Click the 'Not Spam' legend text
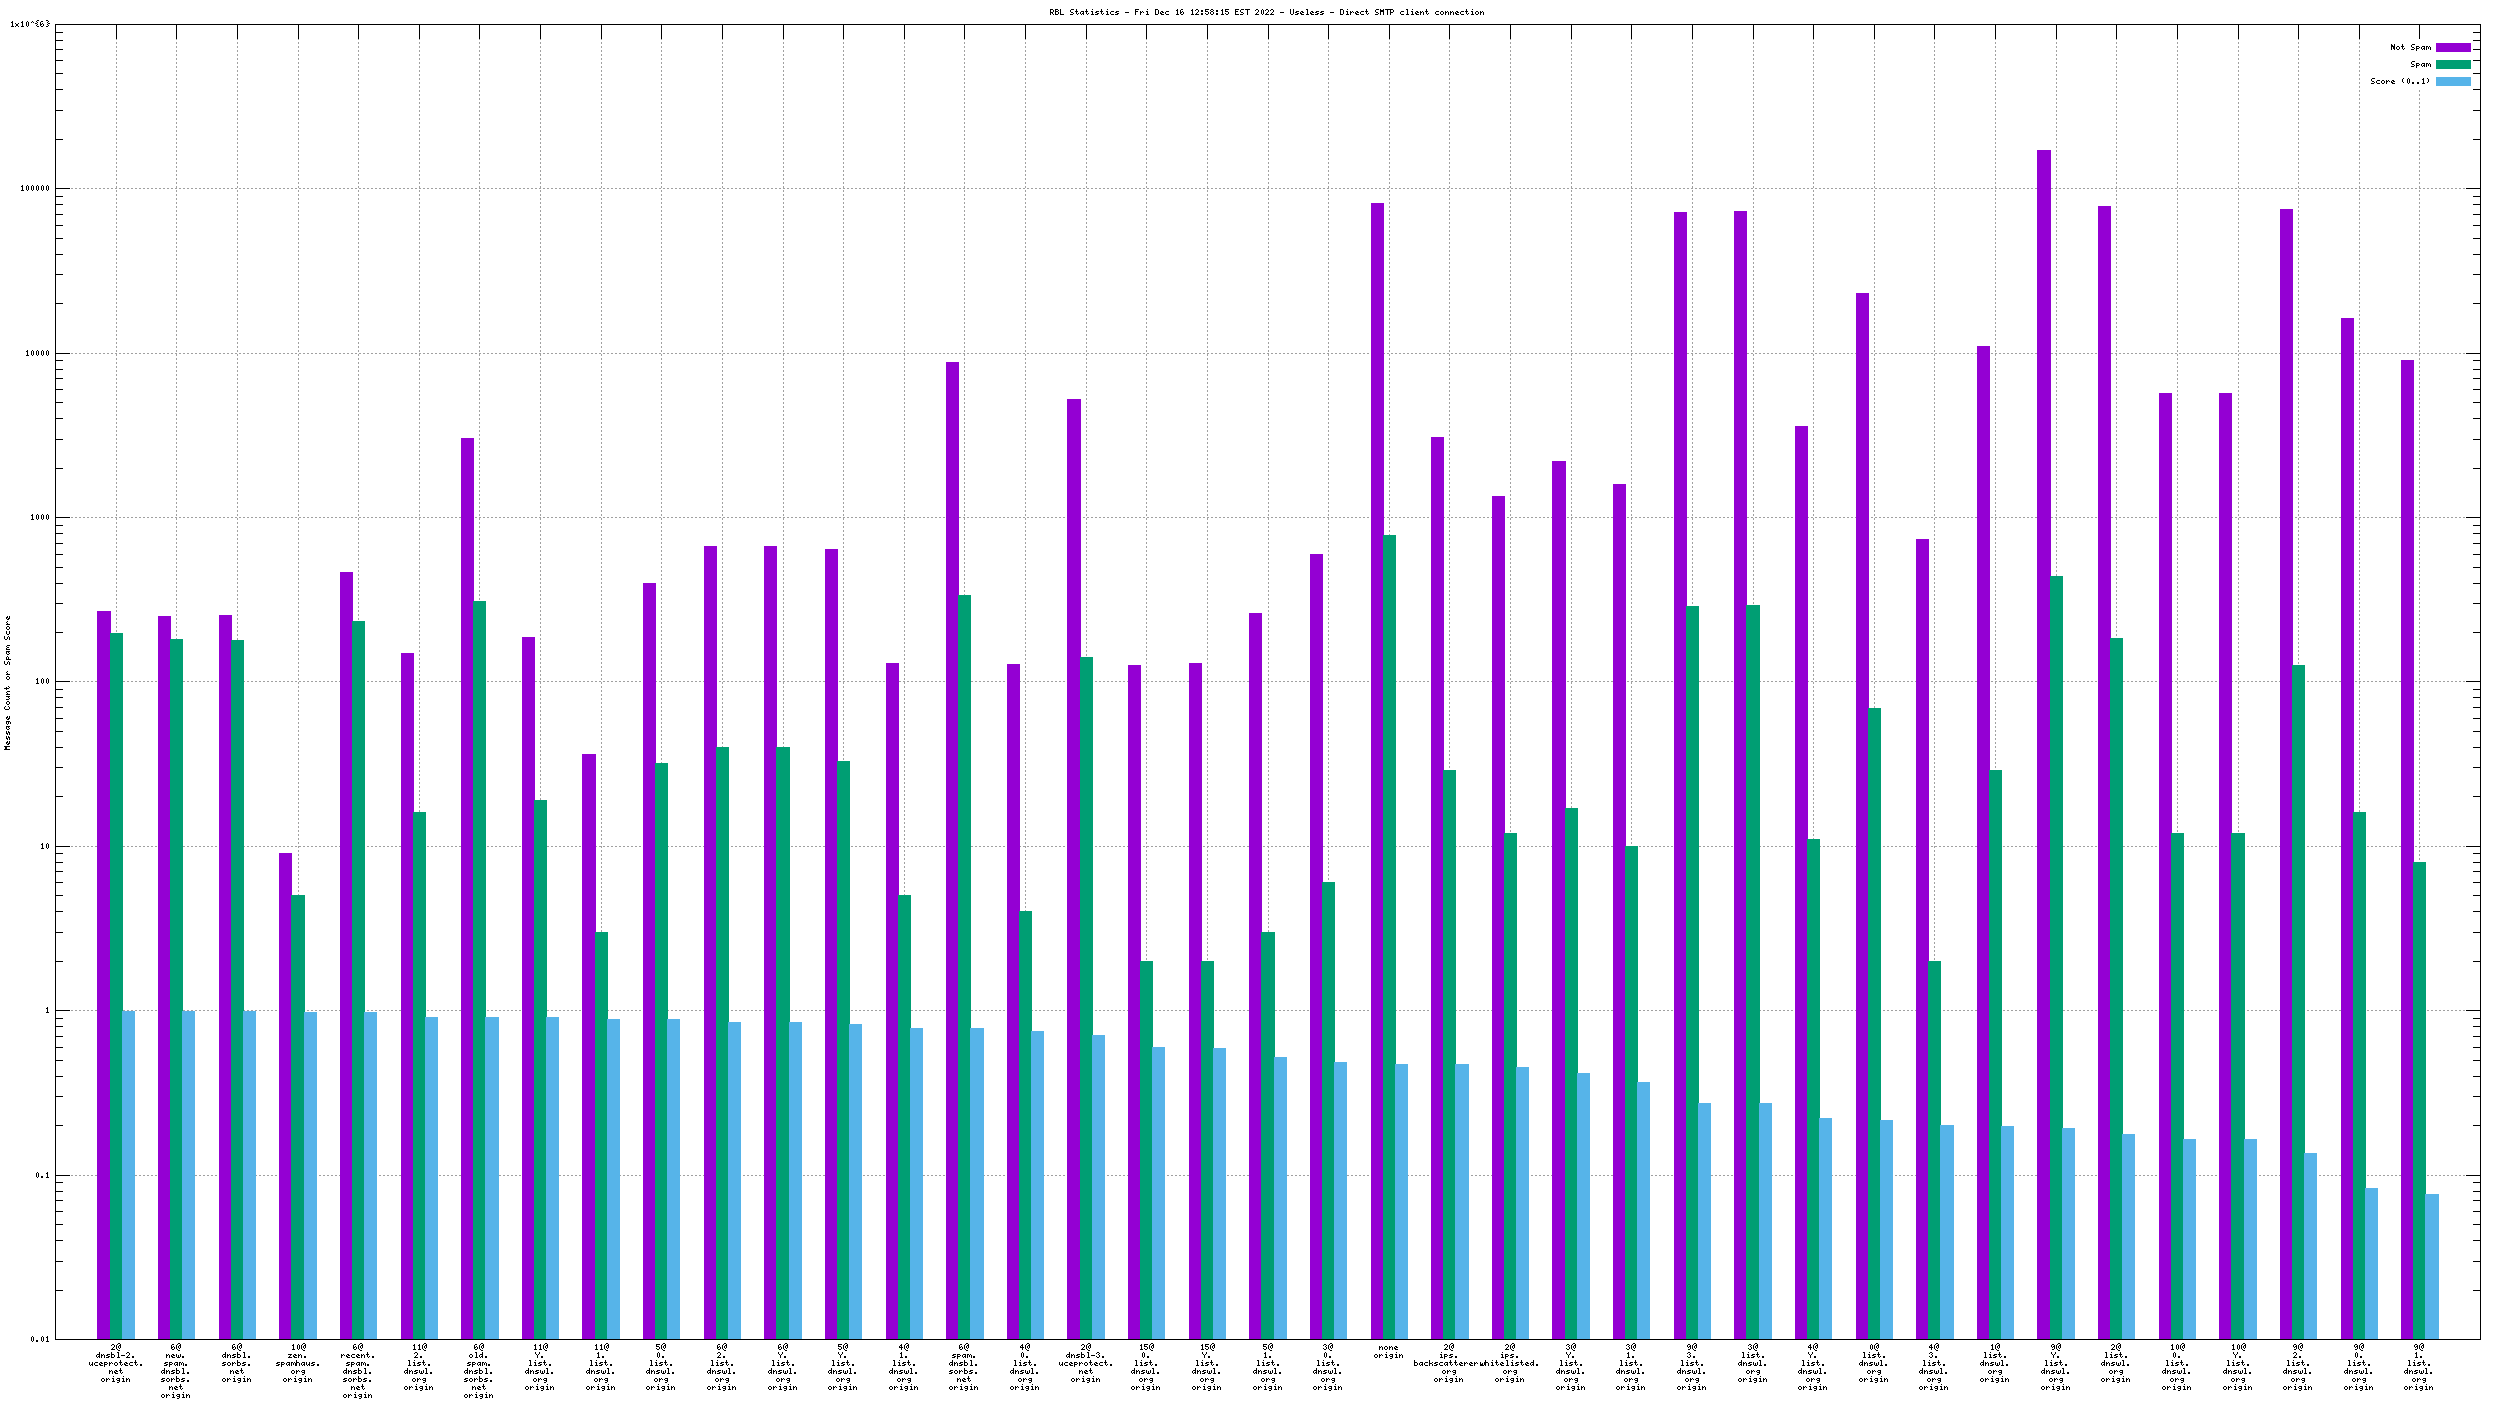The width and height of the screenshot is (2496, 1404). 2409,47
